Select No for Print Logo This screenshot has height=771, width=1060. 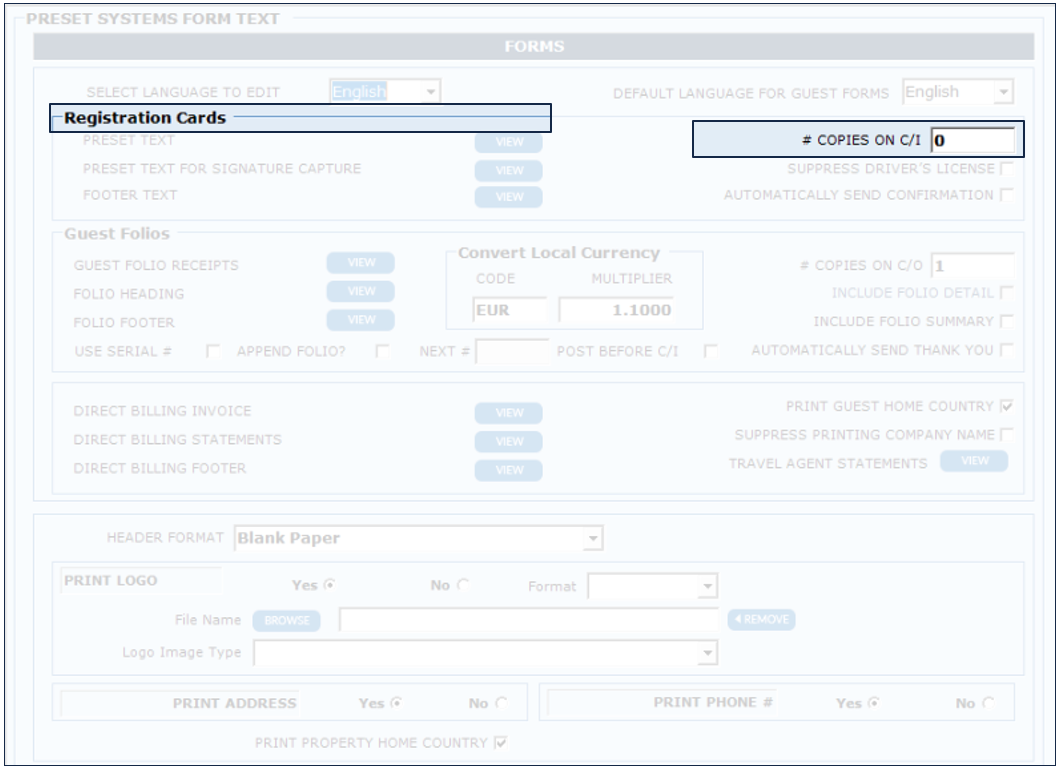click(x=463, y=586)
